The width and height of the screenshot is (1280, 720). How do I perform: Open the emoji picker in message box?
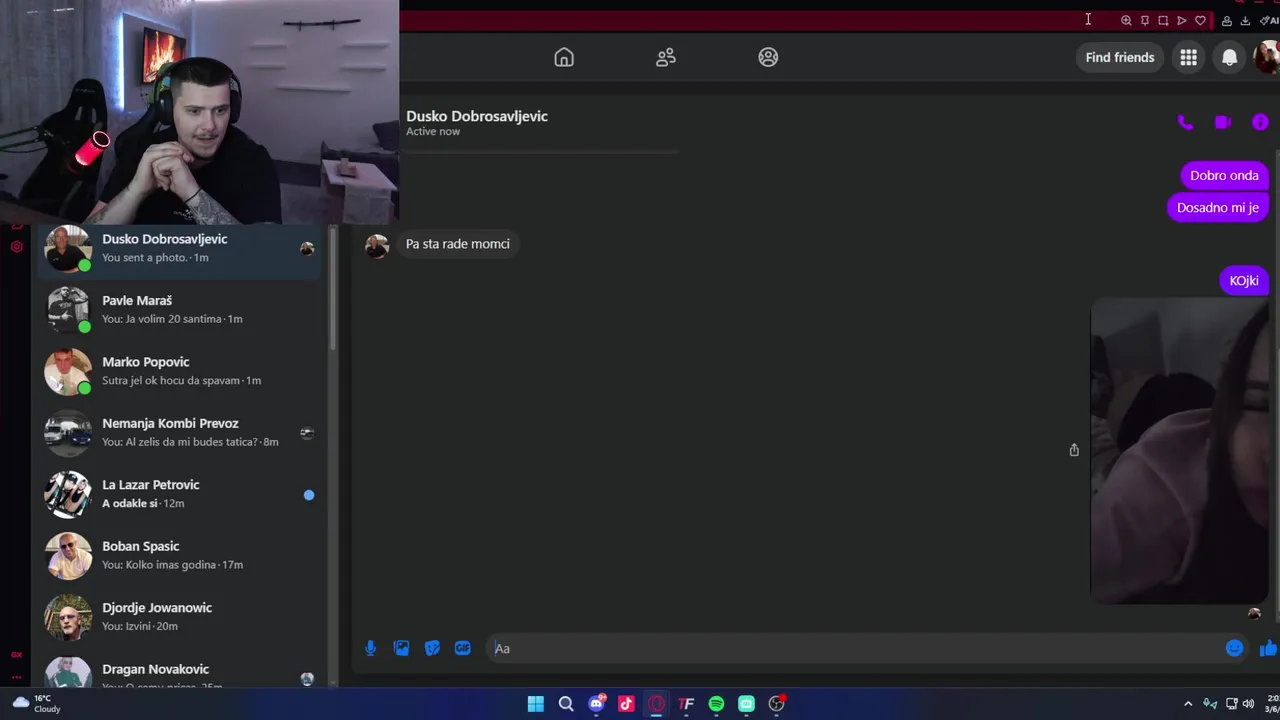tap(1234, 648)
